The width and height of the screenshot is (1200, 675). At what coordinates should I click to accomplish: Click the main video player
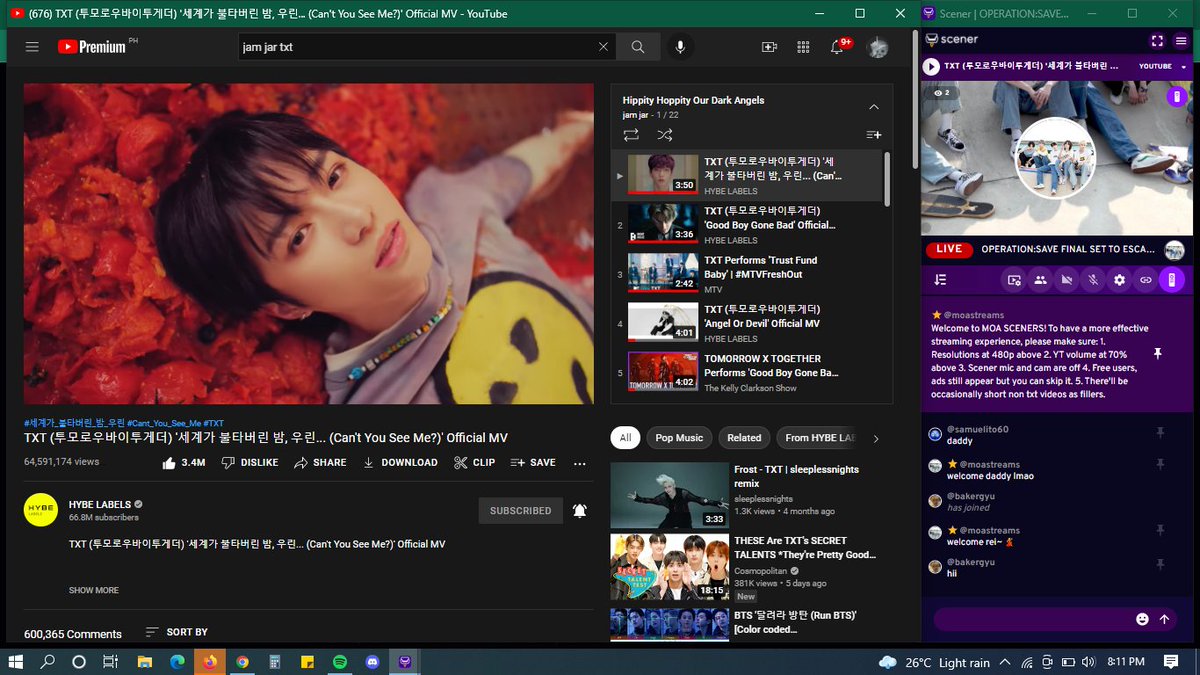[x=308, y=243]
